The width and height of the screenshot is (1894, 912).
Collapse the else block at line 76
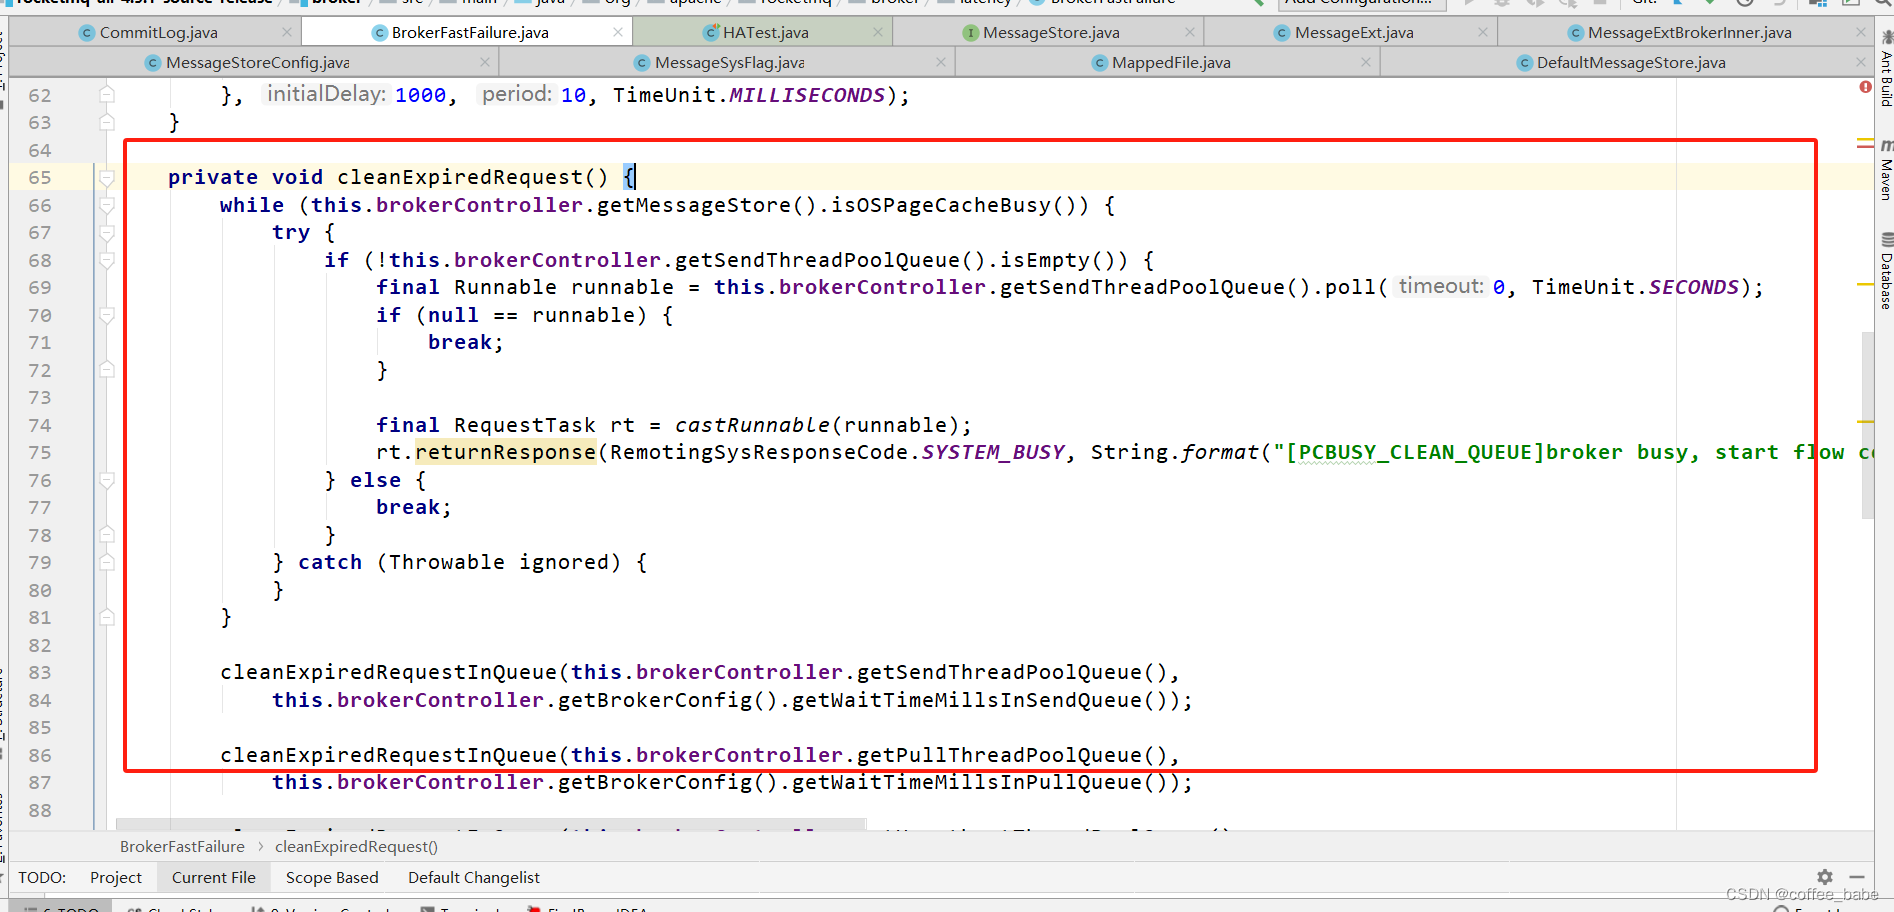pos(107,480)
